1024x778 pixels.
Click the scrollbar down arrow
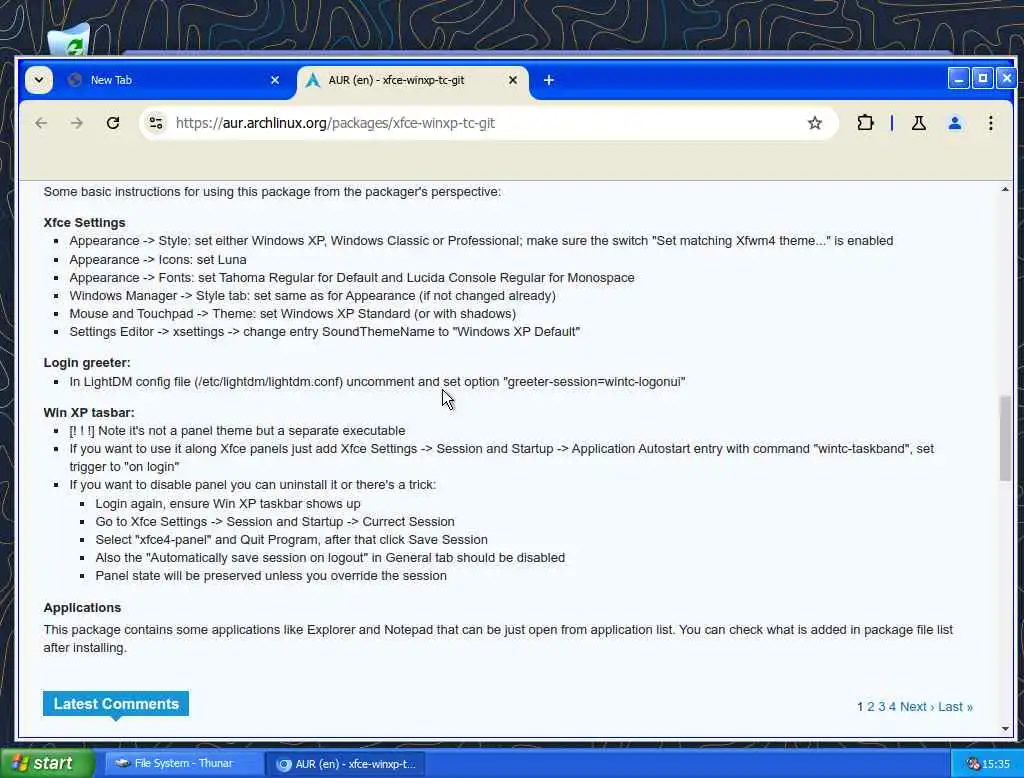coord(1005,729)
